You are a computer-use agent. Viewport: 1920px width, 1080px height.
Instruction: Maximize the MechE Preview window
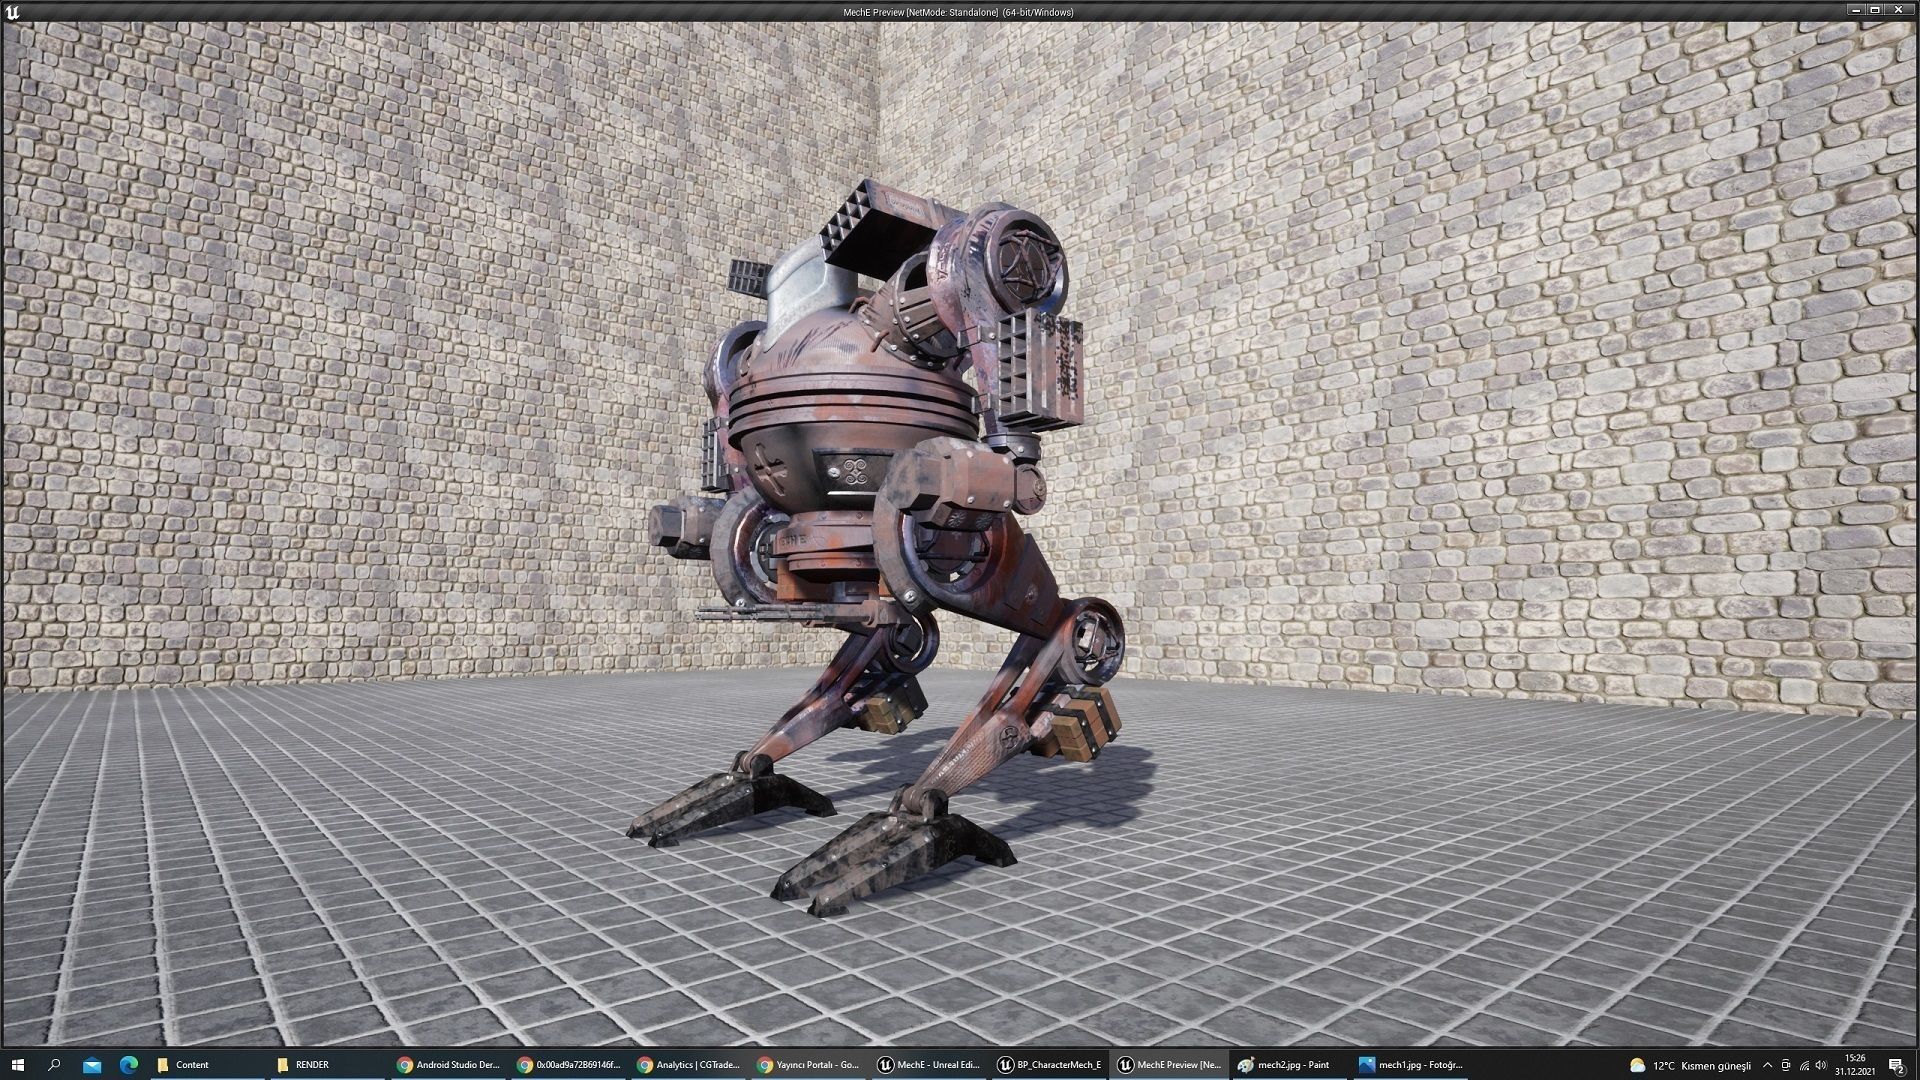(x=1876, y=10)
